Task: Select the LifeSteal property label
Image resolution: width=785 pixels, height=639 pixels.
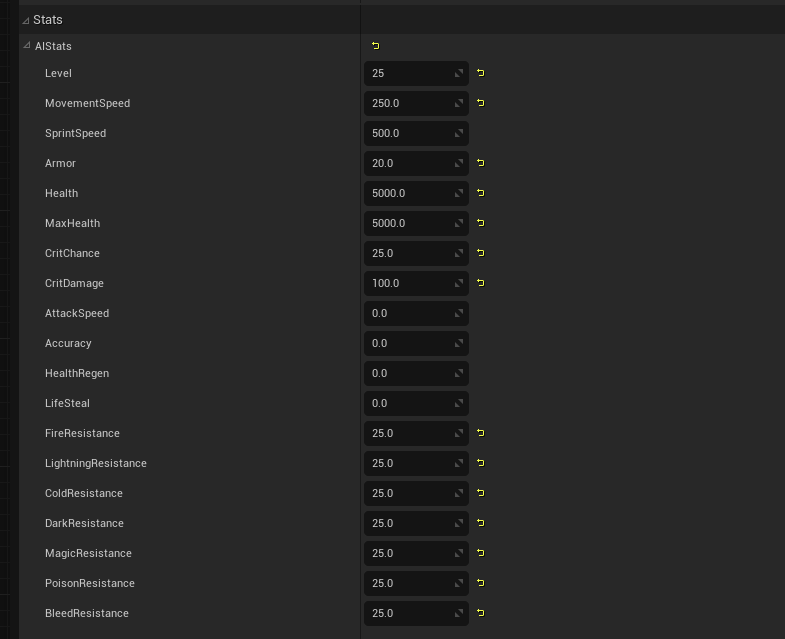Action: pos(67,404)
